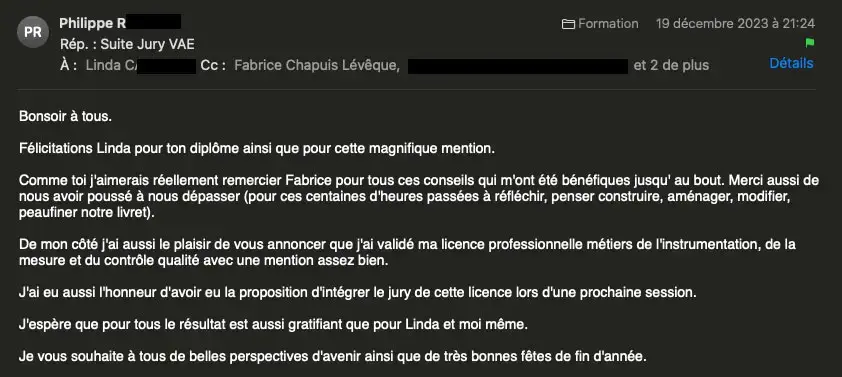Open the Détails link
This screenshot has height=377, width=842.
pyautogui.click(x=791, y=63)
